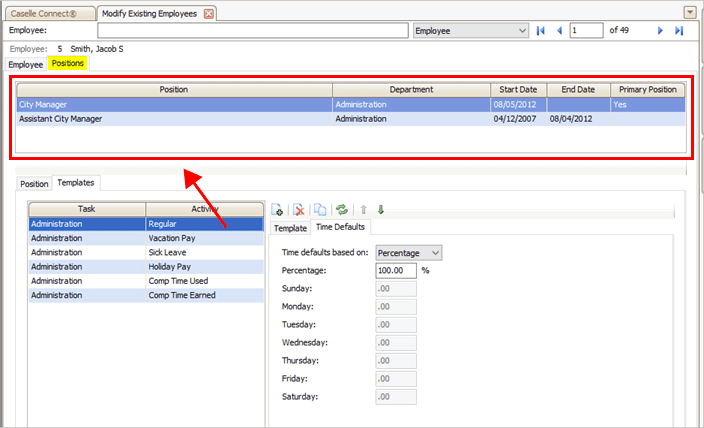This screenshot has height=428, width=704.
Task: Open the Employee search type dropdown
Action: [521, 31]
